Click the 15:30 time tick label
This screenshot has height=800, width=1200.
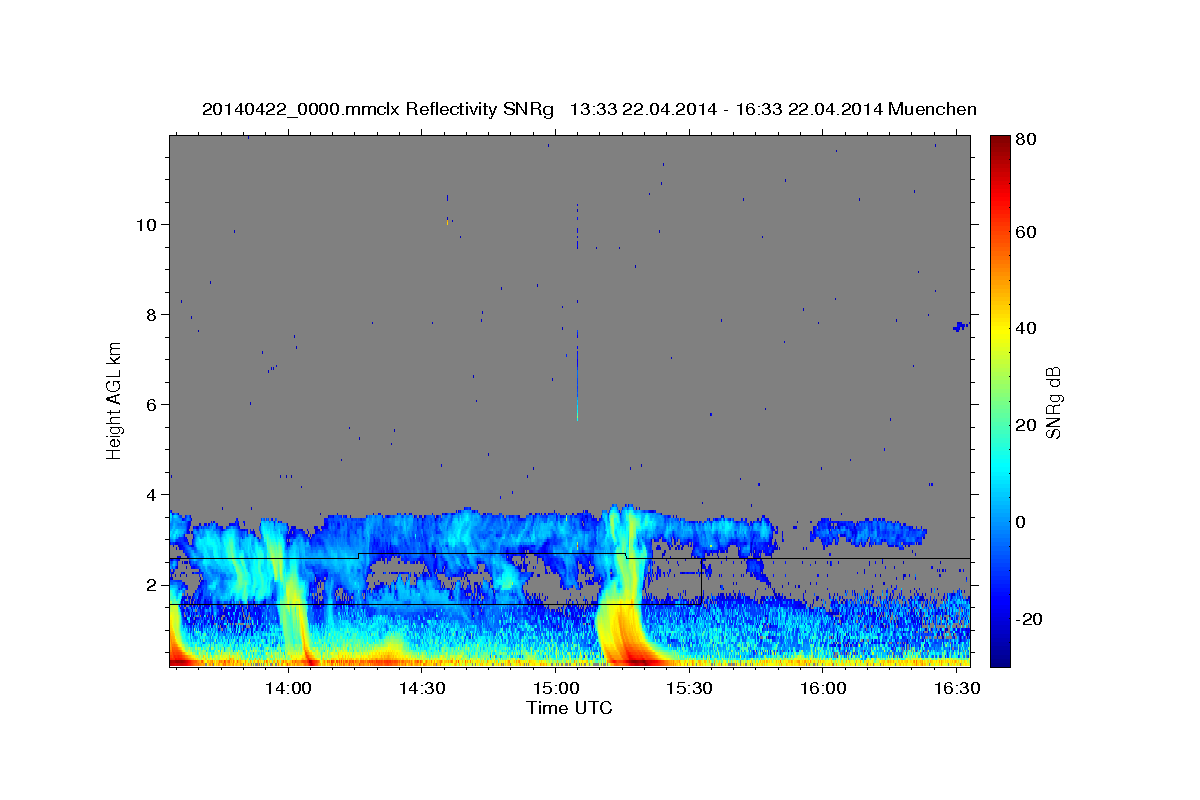690,689
